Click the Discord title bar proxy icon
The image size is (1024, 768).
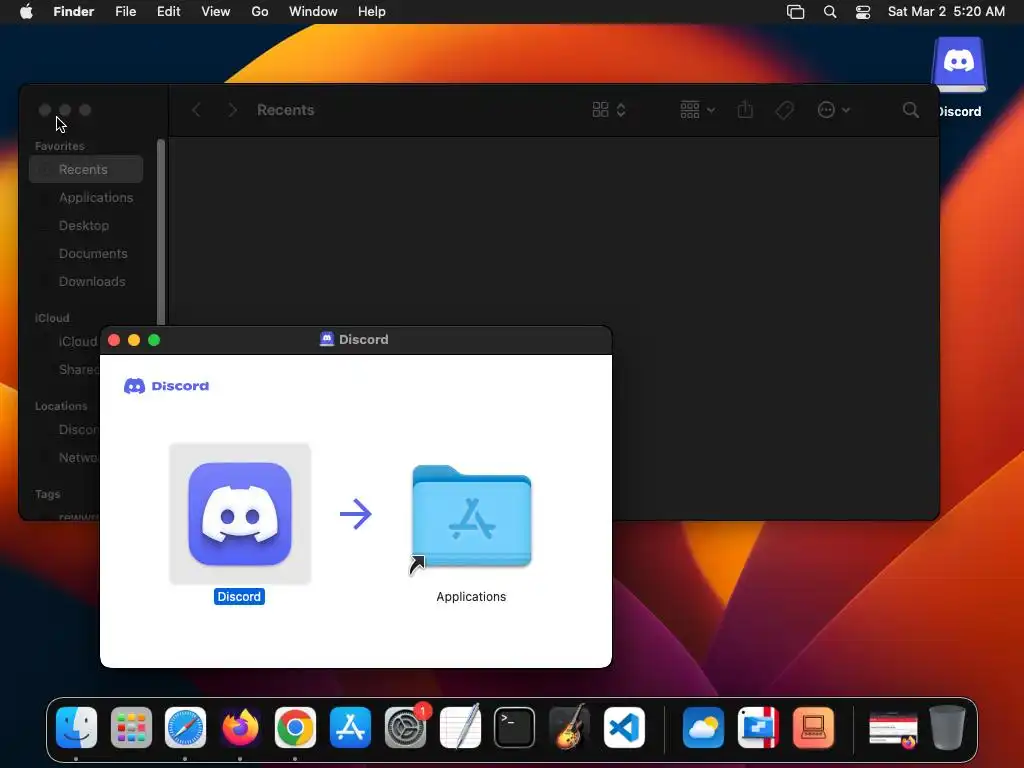coord(327,340)
